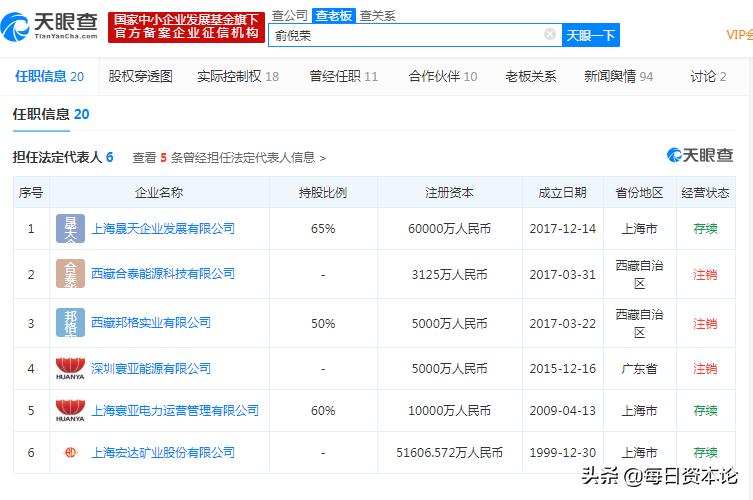Click the 51606.572万人民币 capital cell

click(449, 452)
